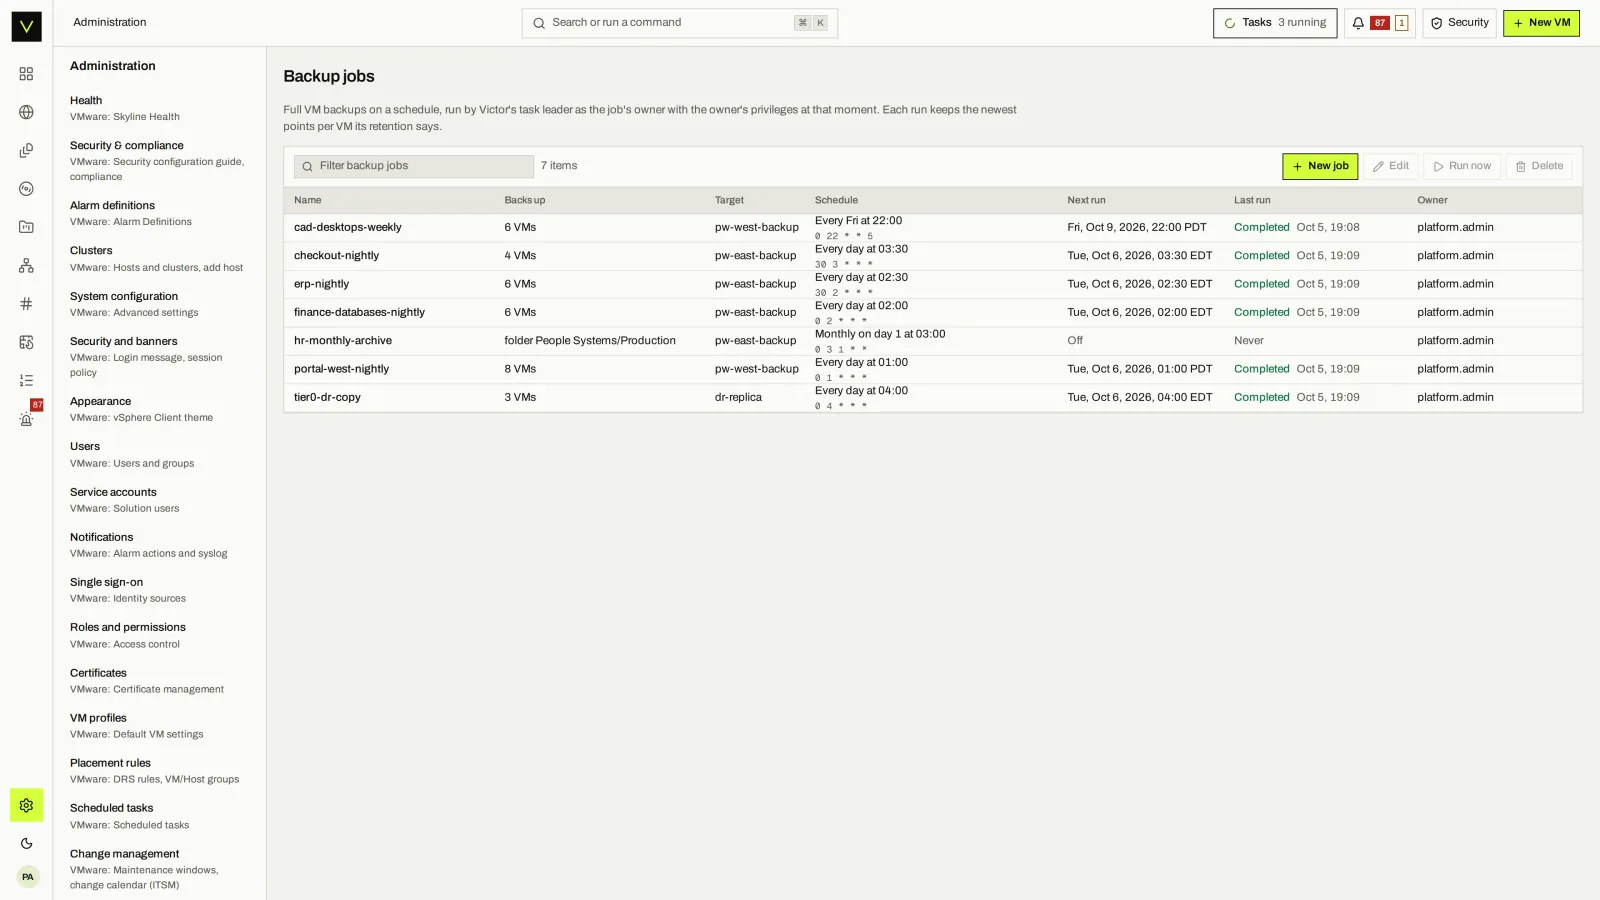
Task: Select the finance-databases-nightly job name
Action: [x=359, y=313]
